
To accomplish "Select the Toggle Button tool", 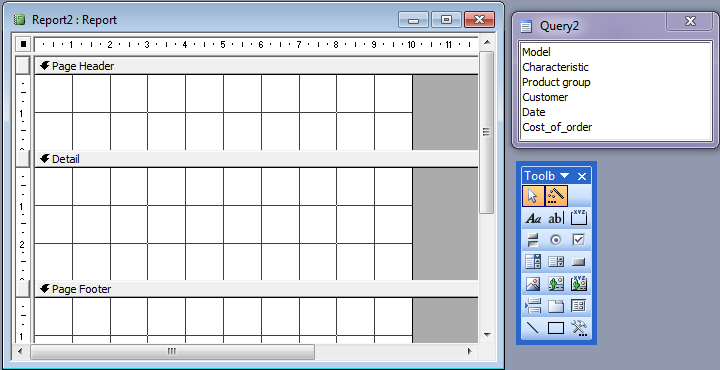I will tap(533, 240).
